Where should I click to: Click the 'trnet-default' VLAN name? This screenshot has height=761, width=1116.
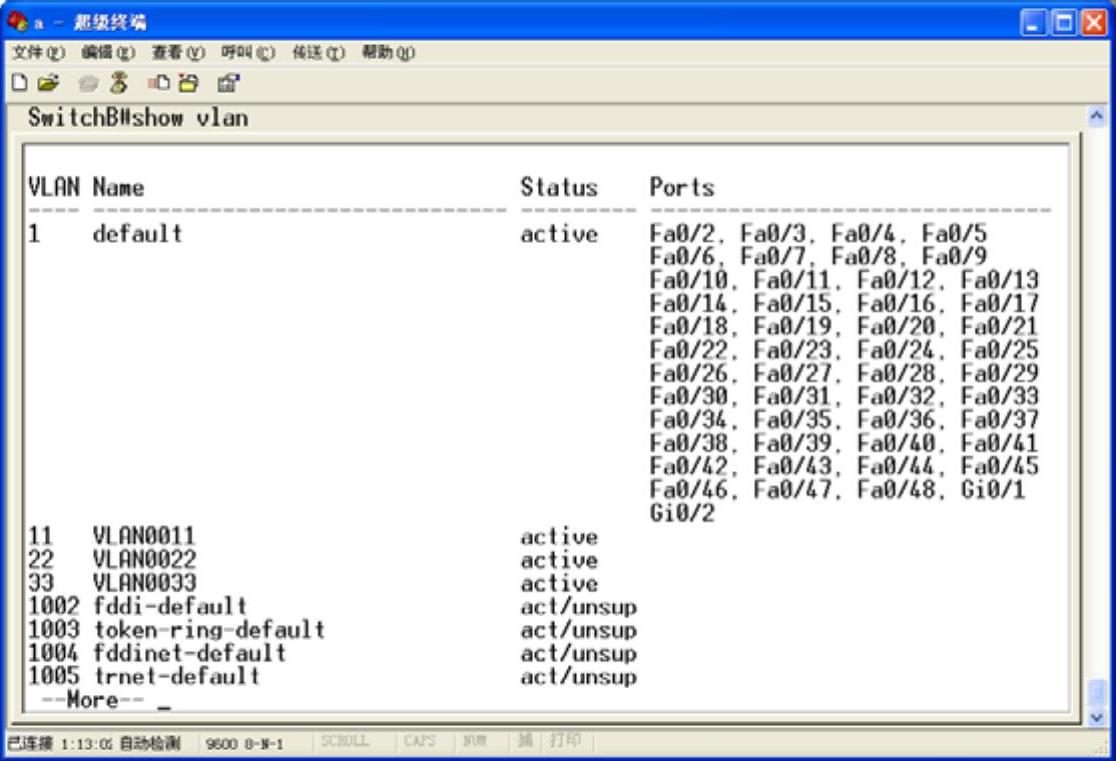[x=177, y=676]
